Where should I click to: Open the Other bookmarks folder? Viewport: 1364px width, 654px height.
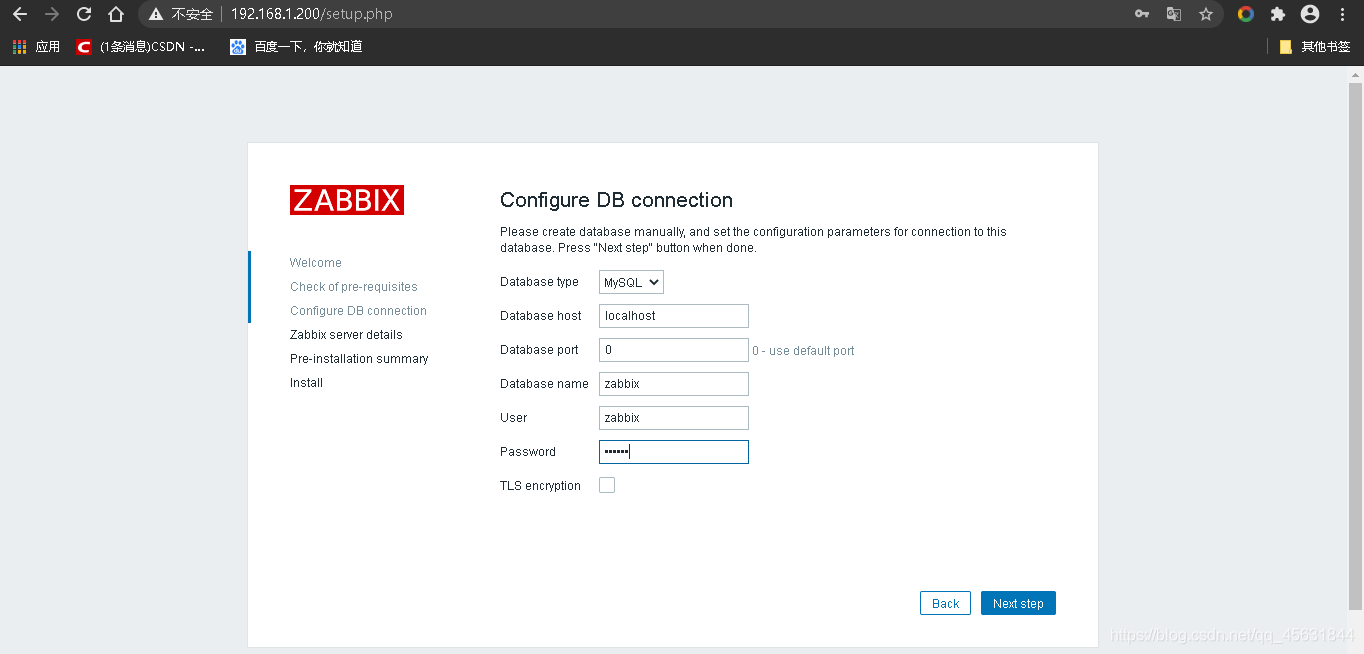pos(1315,47)
